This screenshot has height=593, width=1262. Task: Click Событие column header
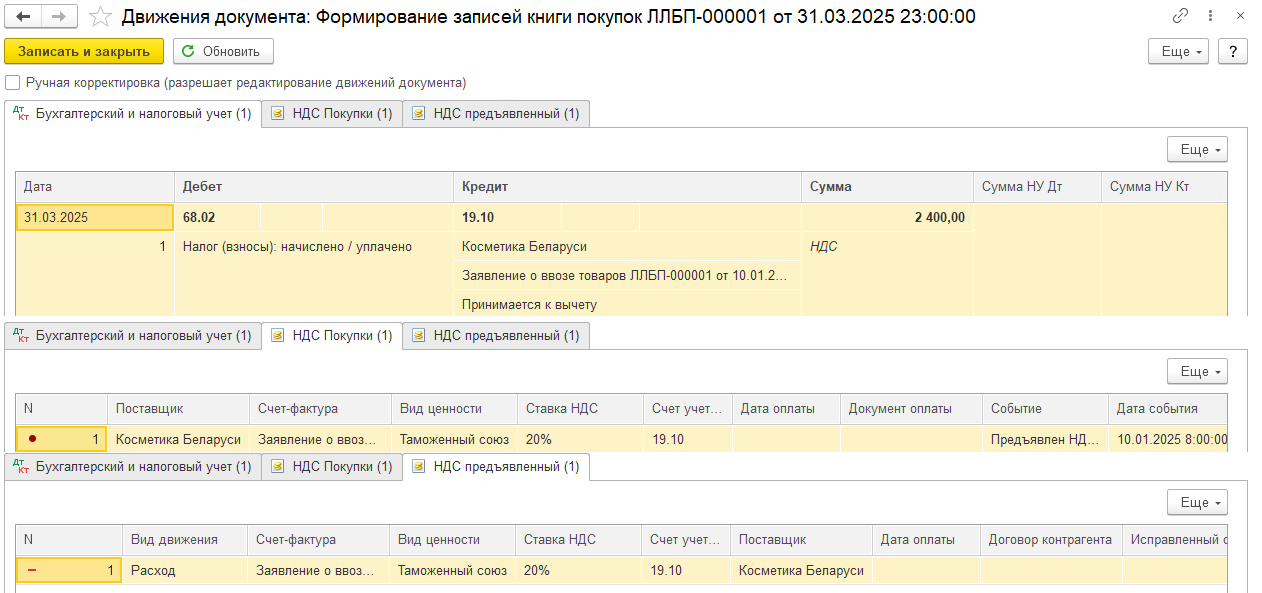click(1045, 408)
